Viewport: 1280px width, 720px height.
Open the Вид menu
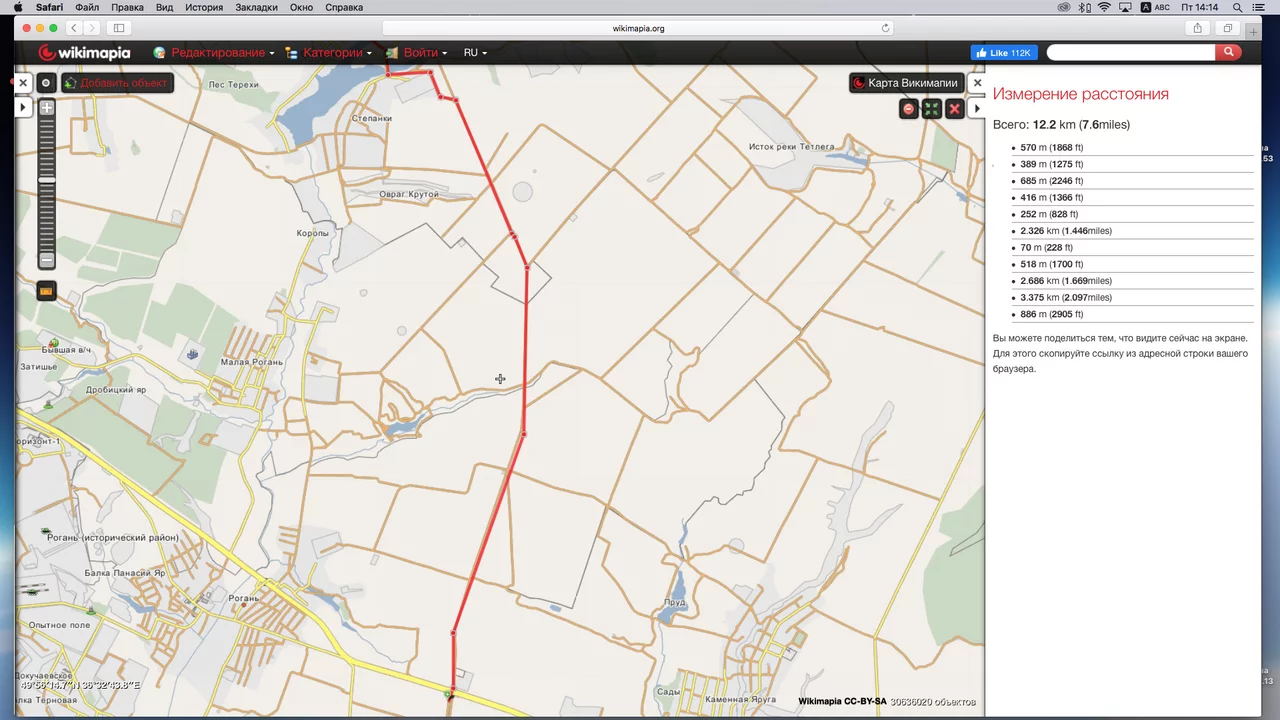[164, 7]
